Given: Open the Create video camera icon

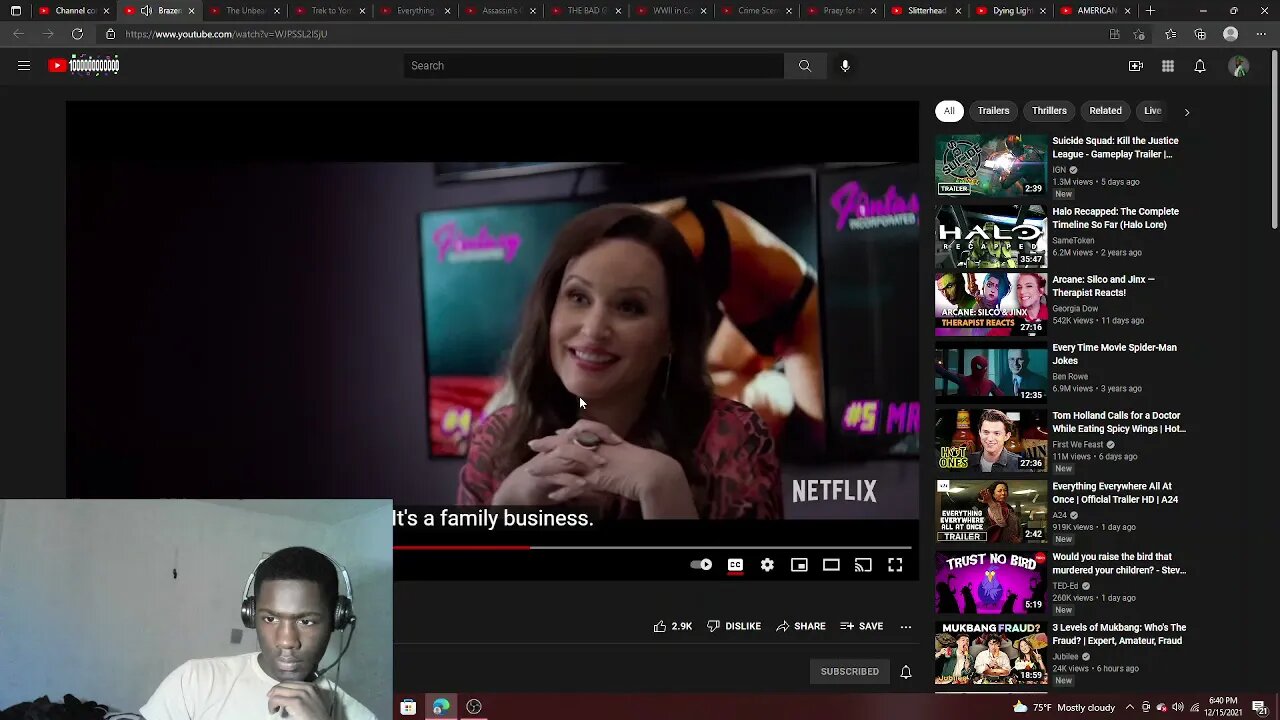Looking at the screenshot, I should click(x=1136, y=66).
